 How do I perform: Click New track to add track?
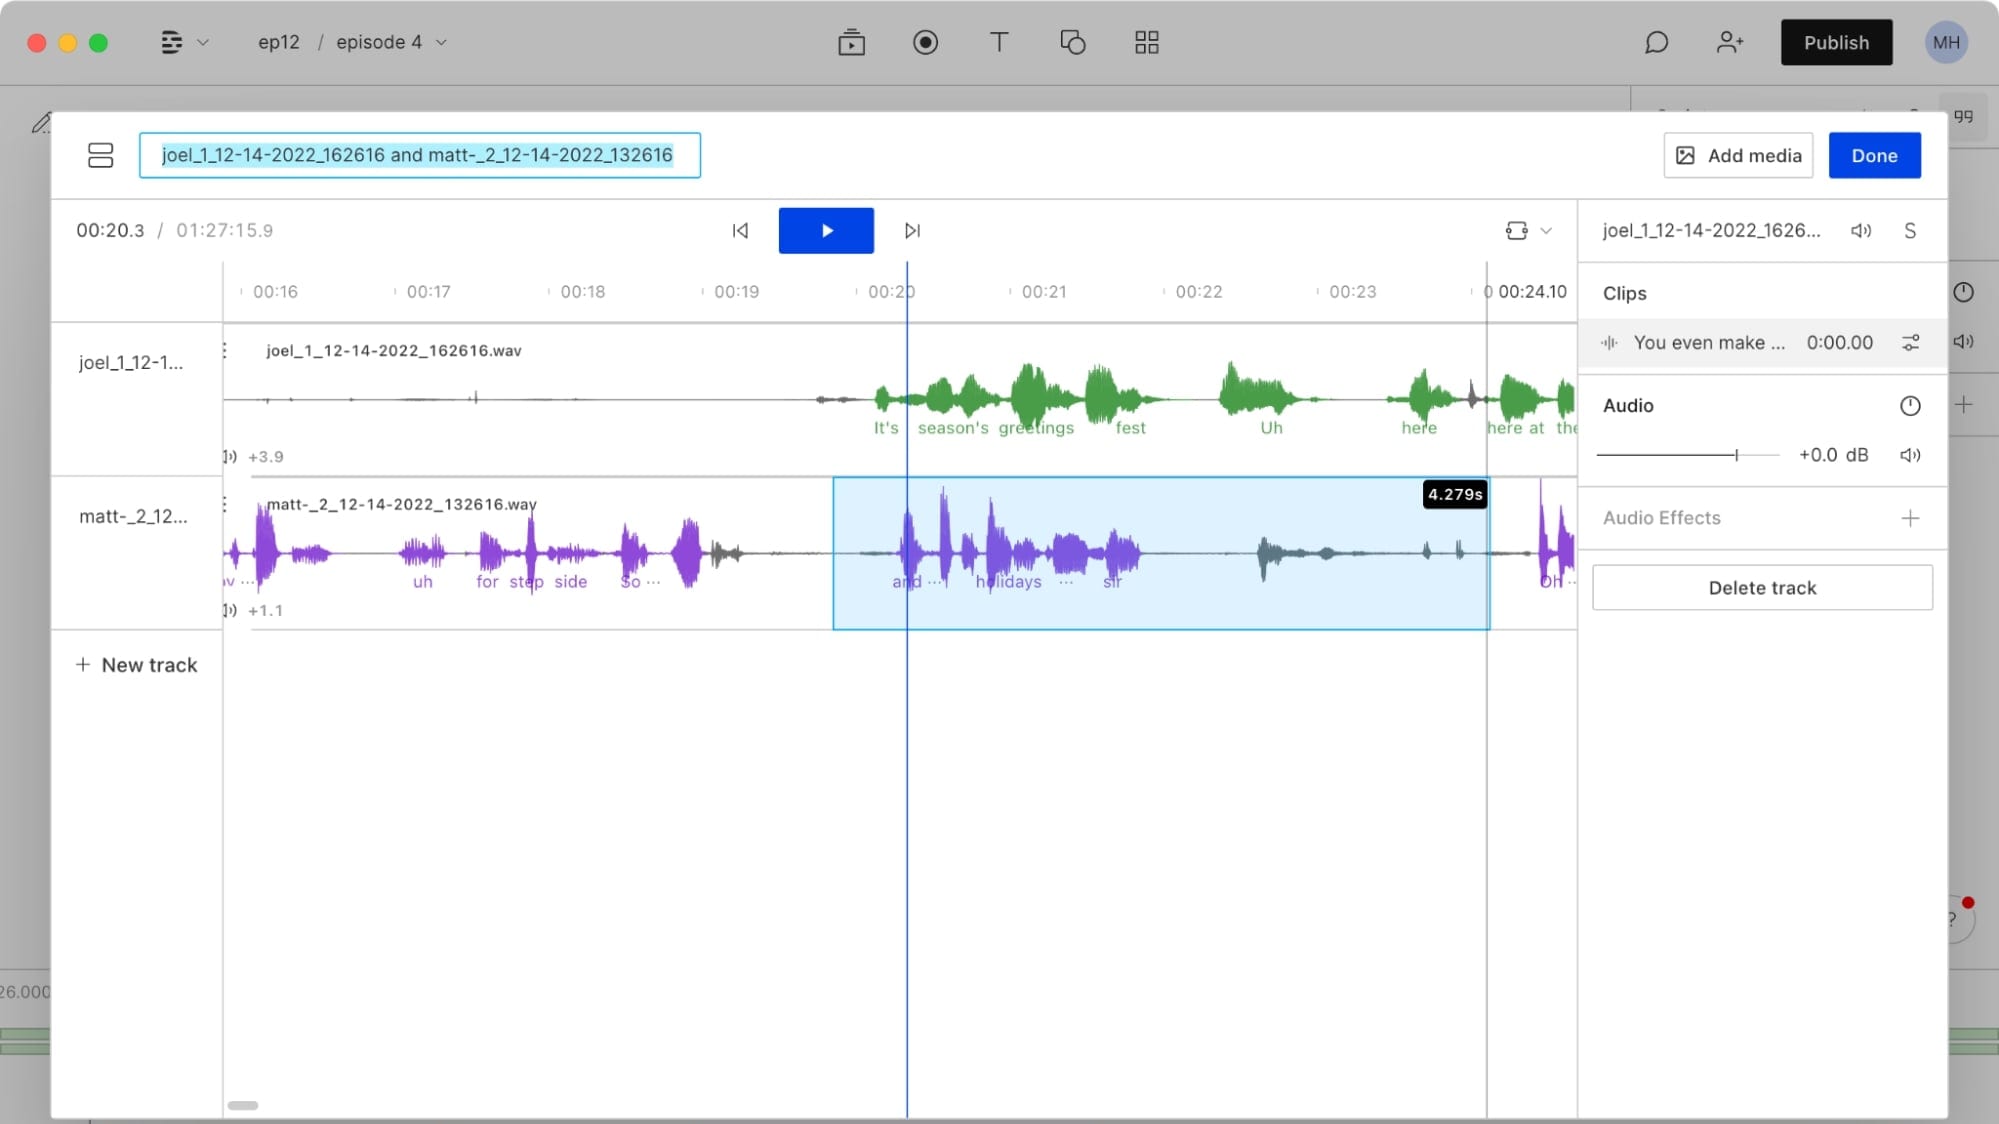point(136,664)
